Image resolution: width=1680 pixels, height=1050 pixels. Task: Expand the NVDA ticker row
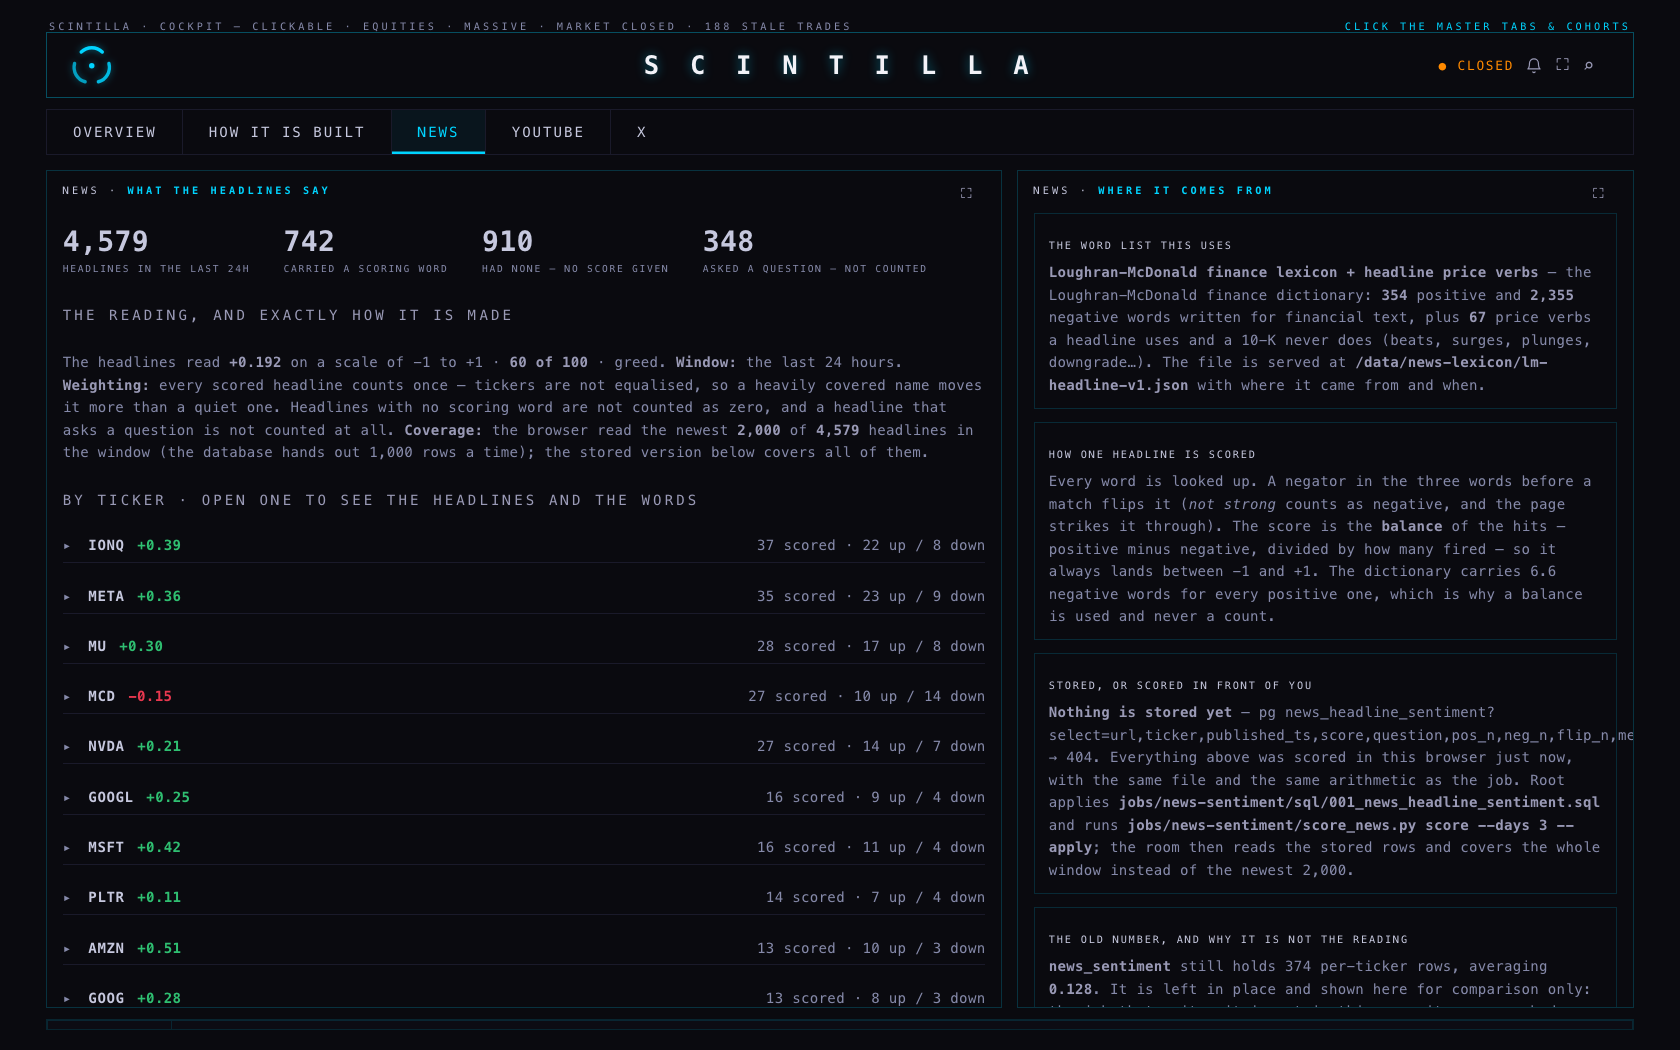(x=523, y=746)
